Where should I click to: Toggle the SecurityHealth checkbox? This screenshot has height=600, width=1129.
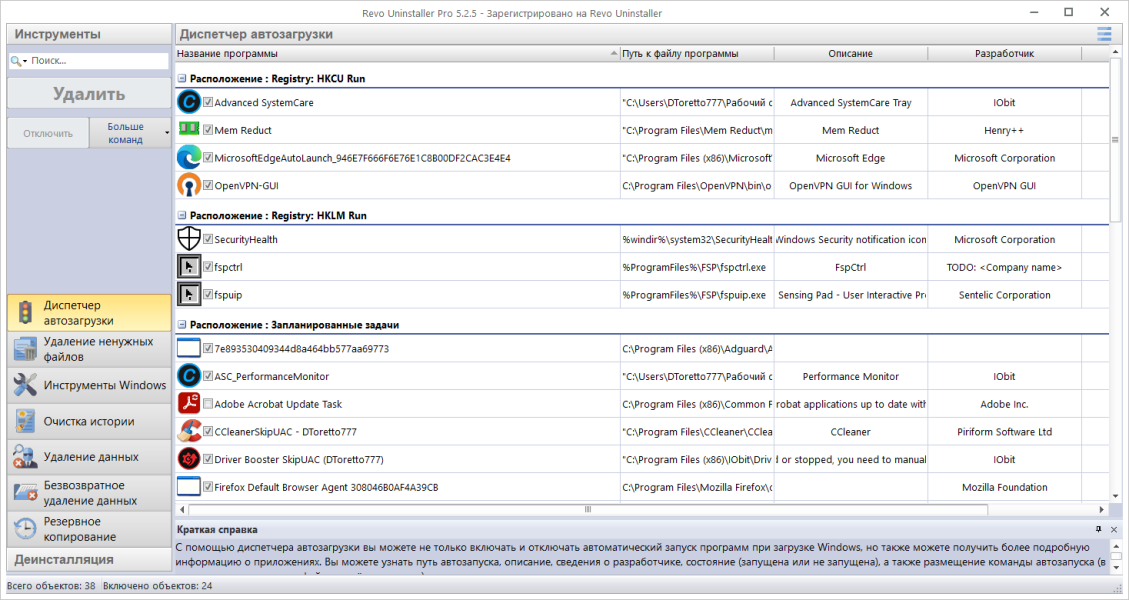[208, 239]
